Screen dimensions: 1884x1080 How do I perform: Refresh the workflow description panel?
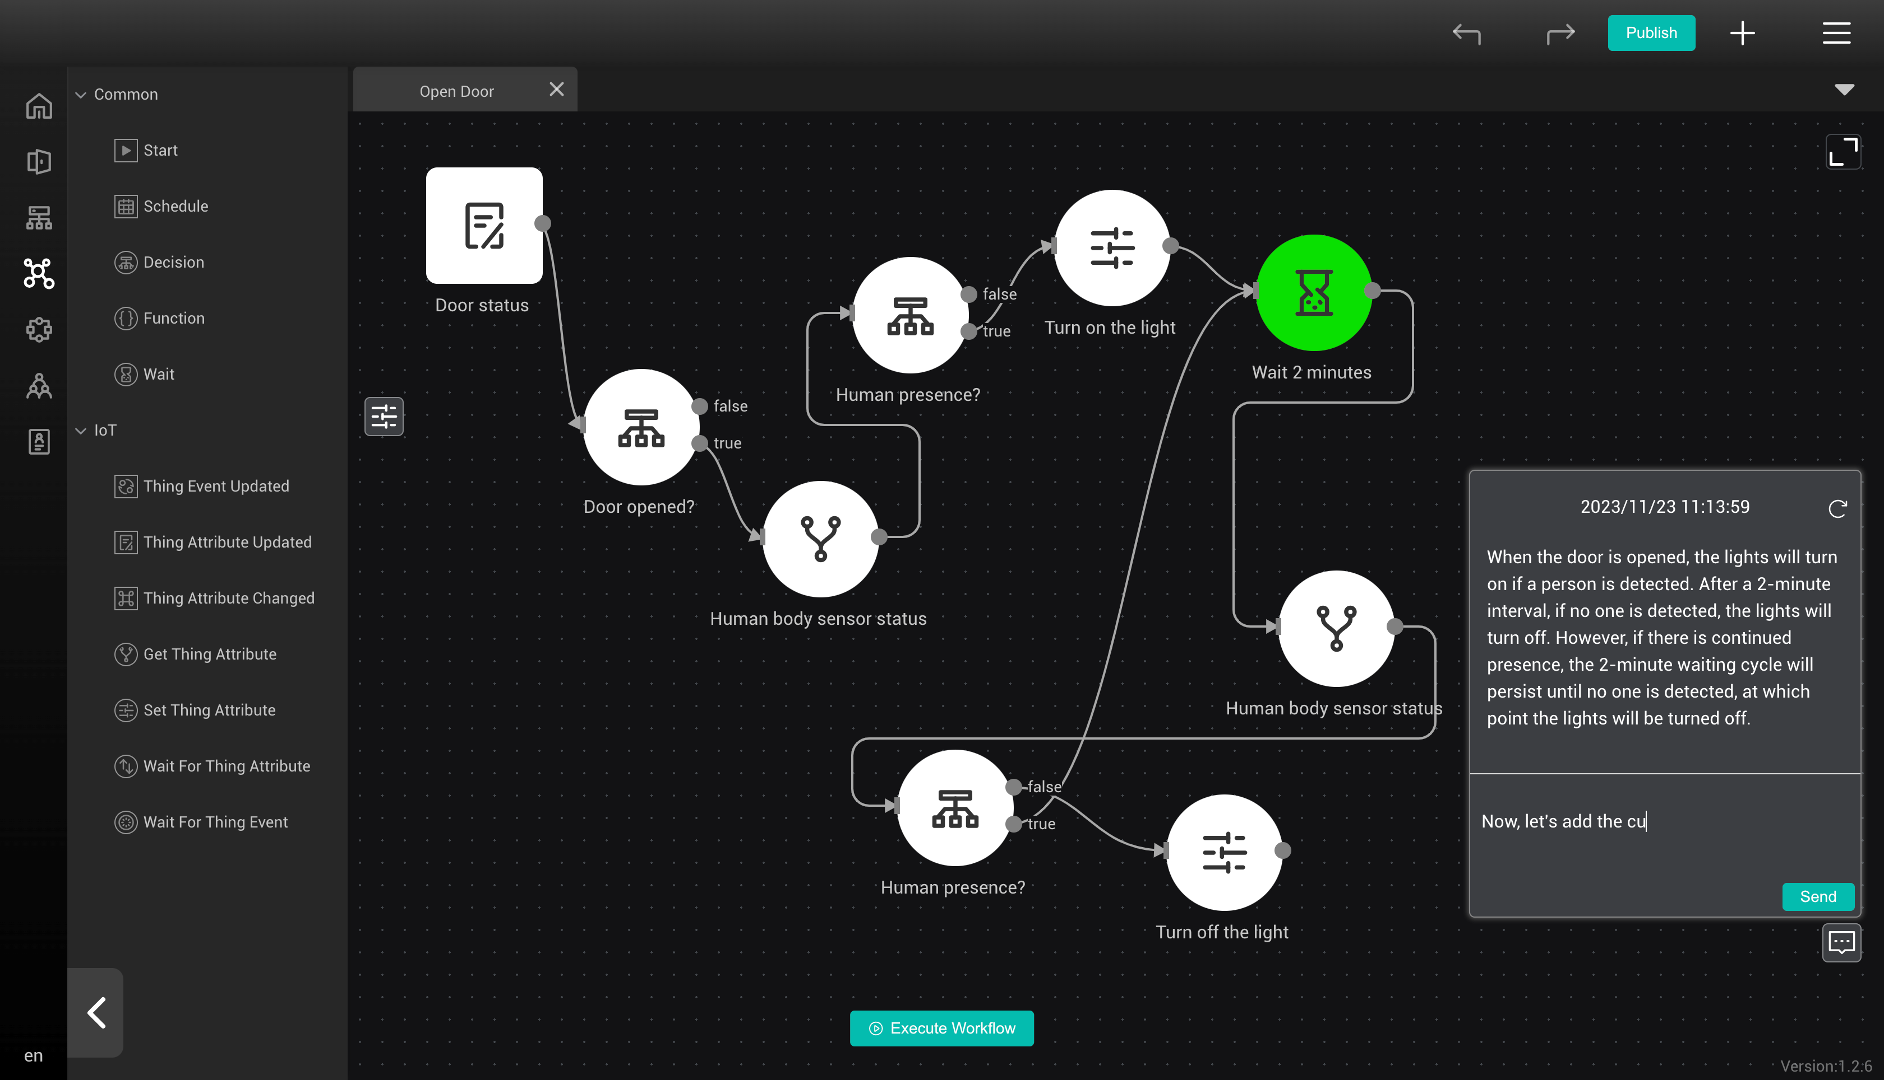[x=1837, y=509]
